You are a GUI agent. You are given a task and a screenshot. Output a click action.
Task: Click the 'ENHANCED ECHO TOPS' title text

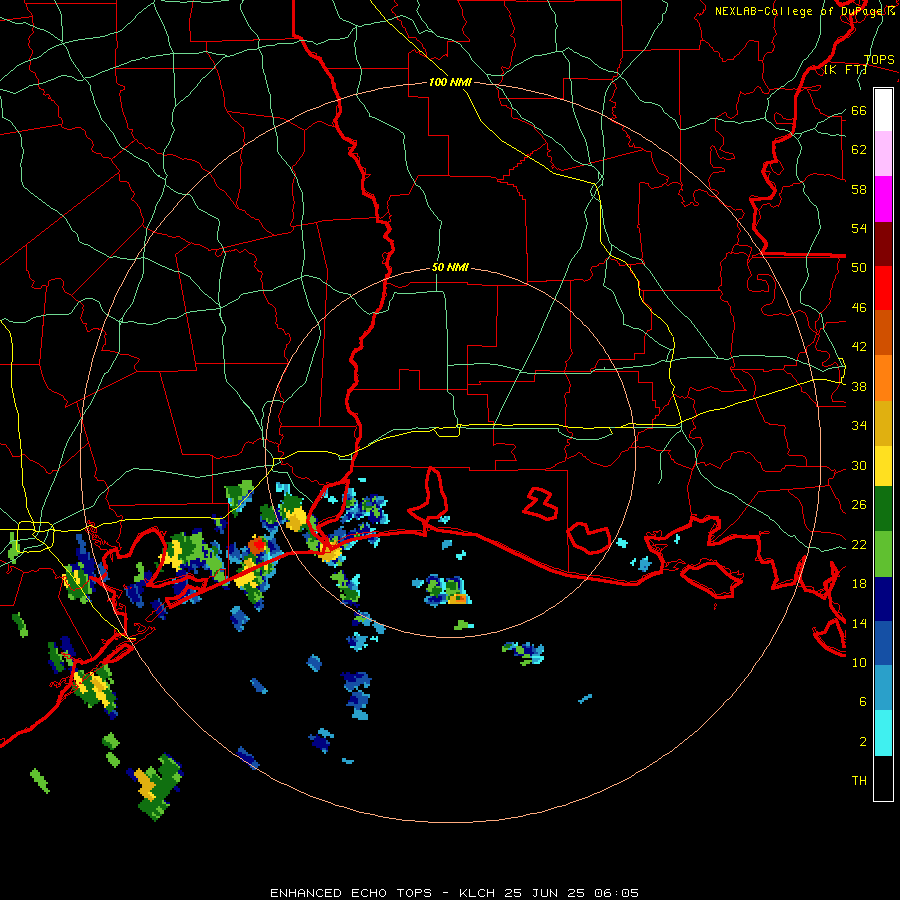coord(350,893)
